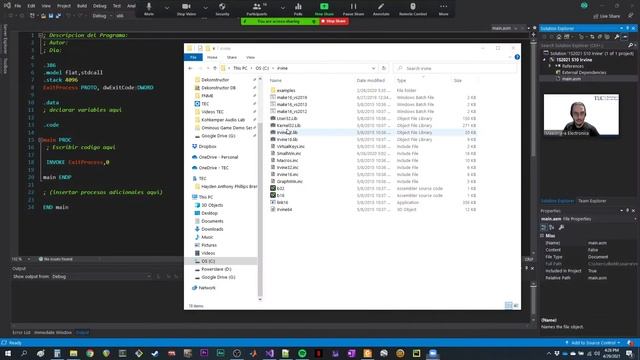Select the VirtualKeys.inc file
Viewport: 640px width, 360px height.
click(x=290, y=147)
